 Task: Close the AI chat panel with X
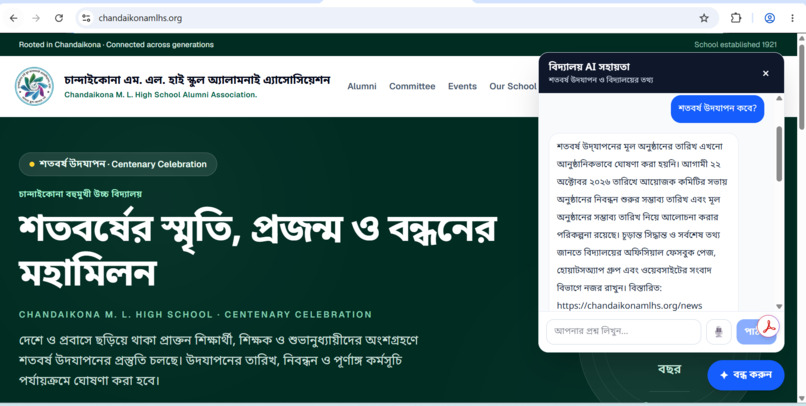765,73
